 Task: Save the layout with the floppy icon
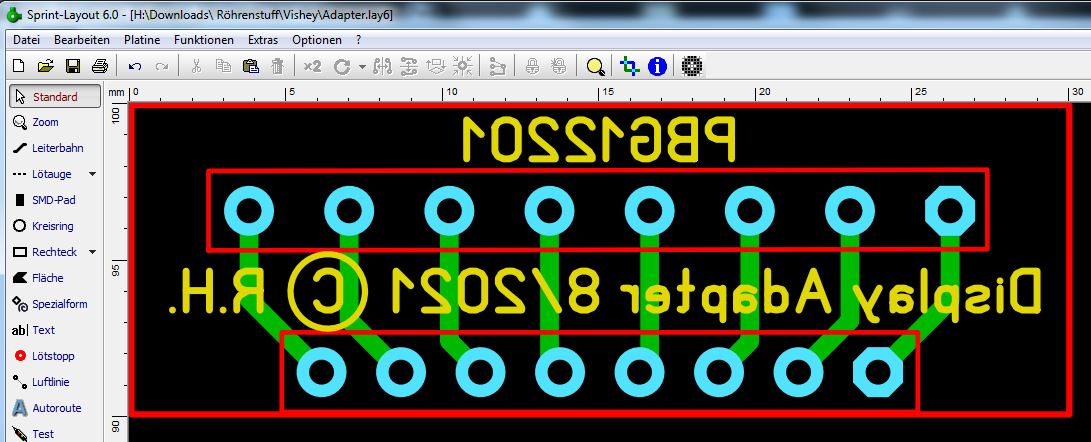tap(72, 67)
